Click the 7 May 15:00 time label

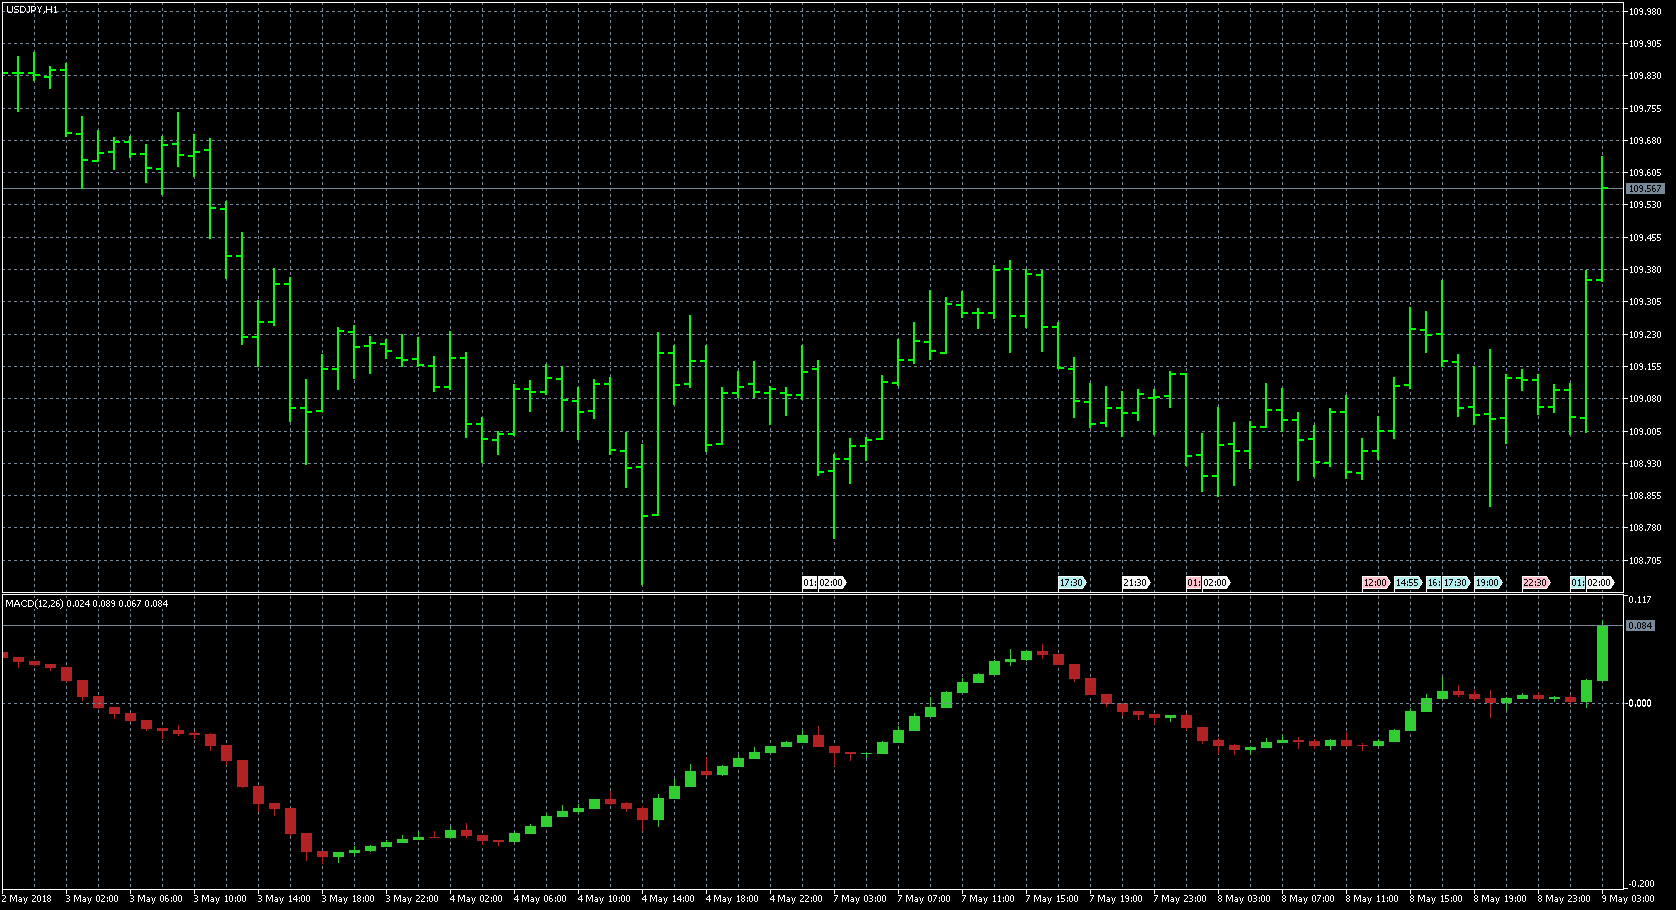[x=1052, y=899]
